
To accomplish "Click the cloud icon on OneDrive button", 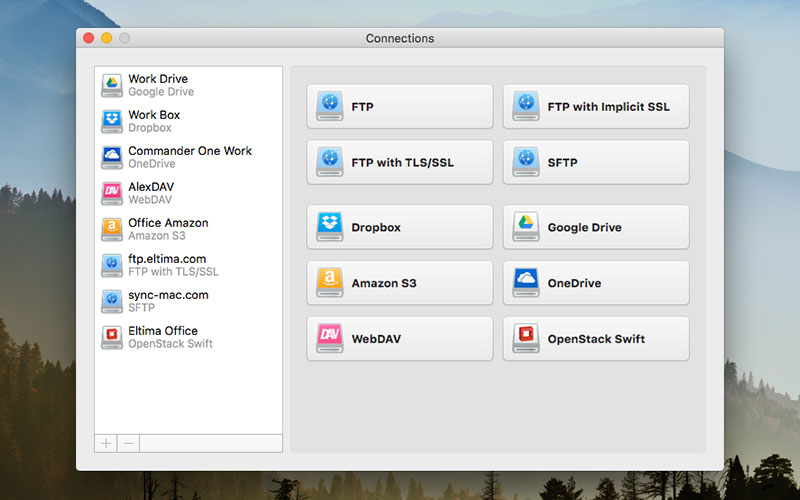I will (x=526, y=283).
